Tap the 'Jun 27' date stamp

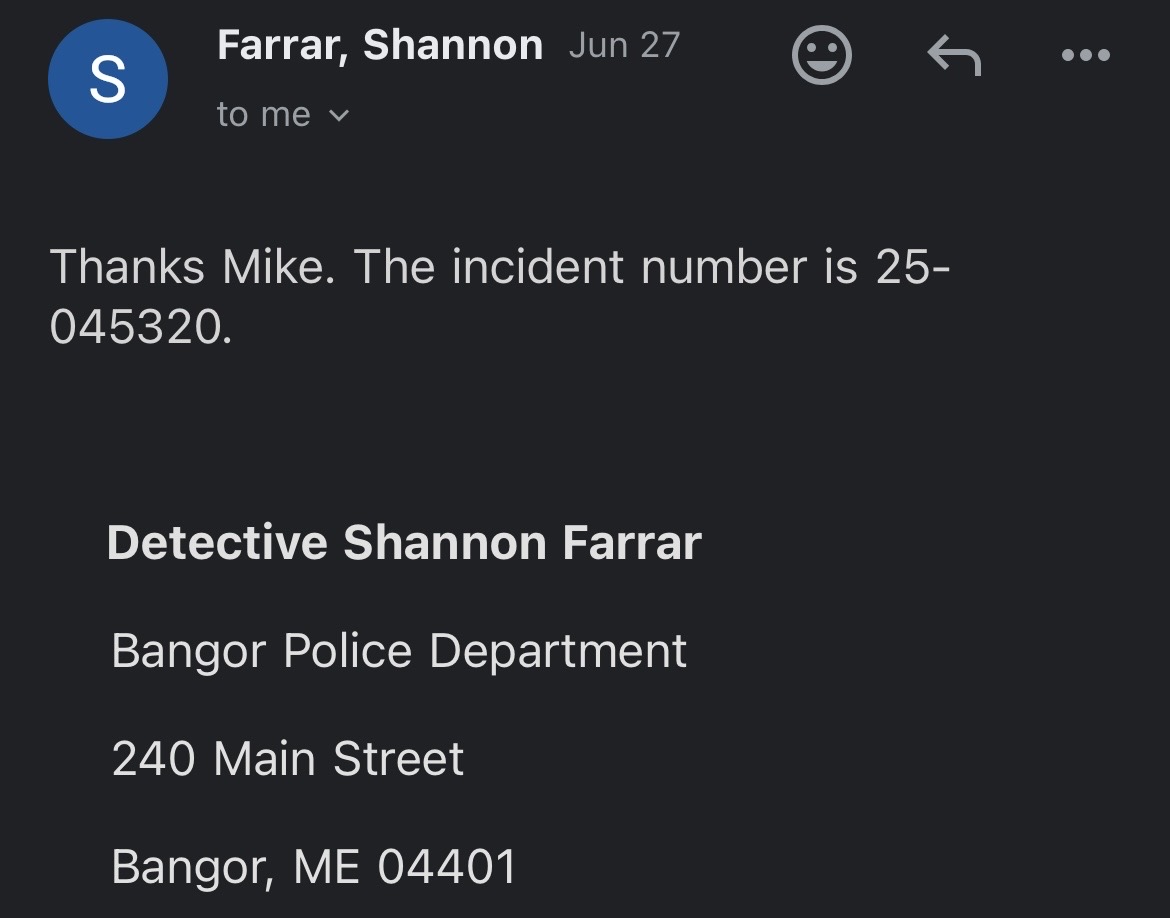625,46
